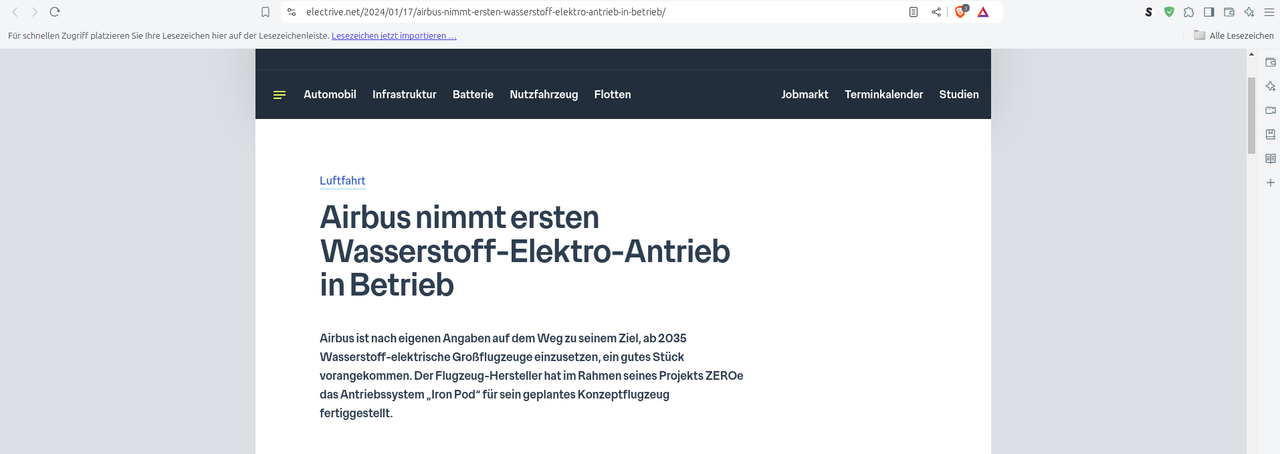Bookmark this page with the bookmark icon

pos(265,12)
